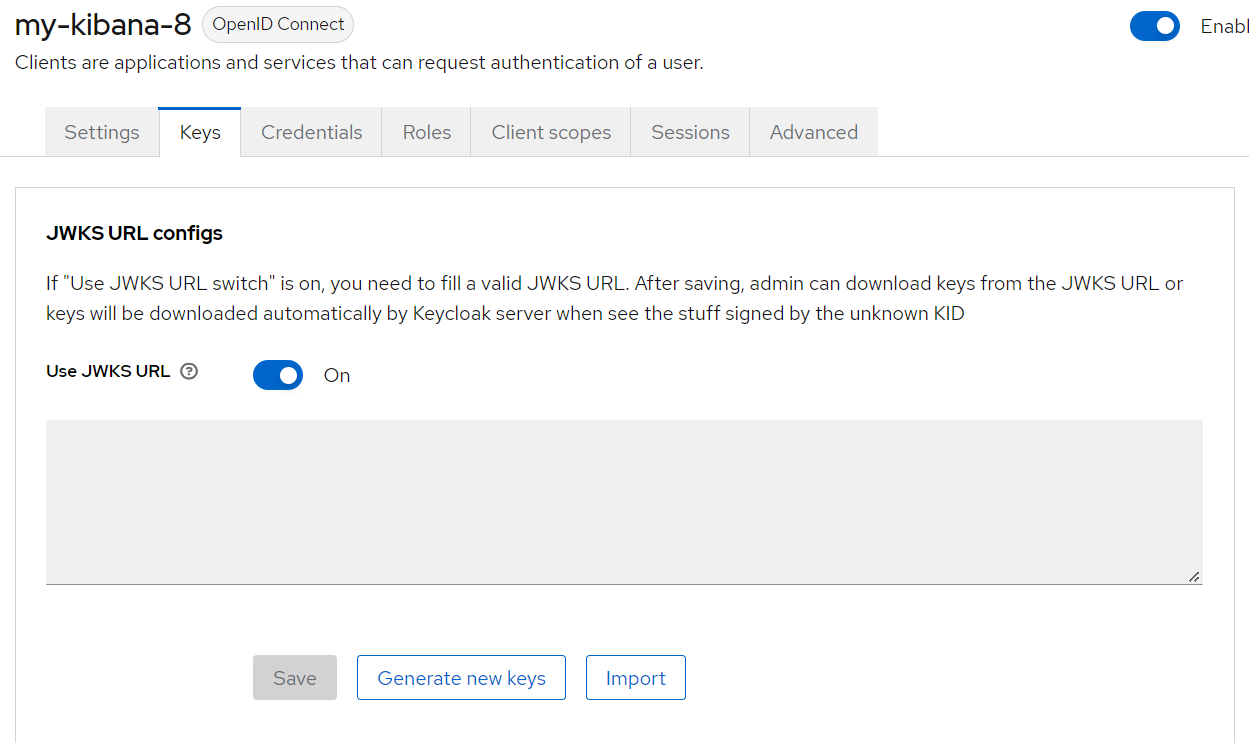Image resolution: width=1249 pixels, height=743 pixels.
Task: Click the "Use JWKS URL" field label
Action: [x=108, y=371]
